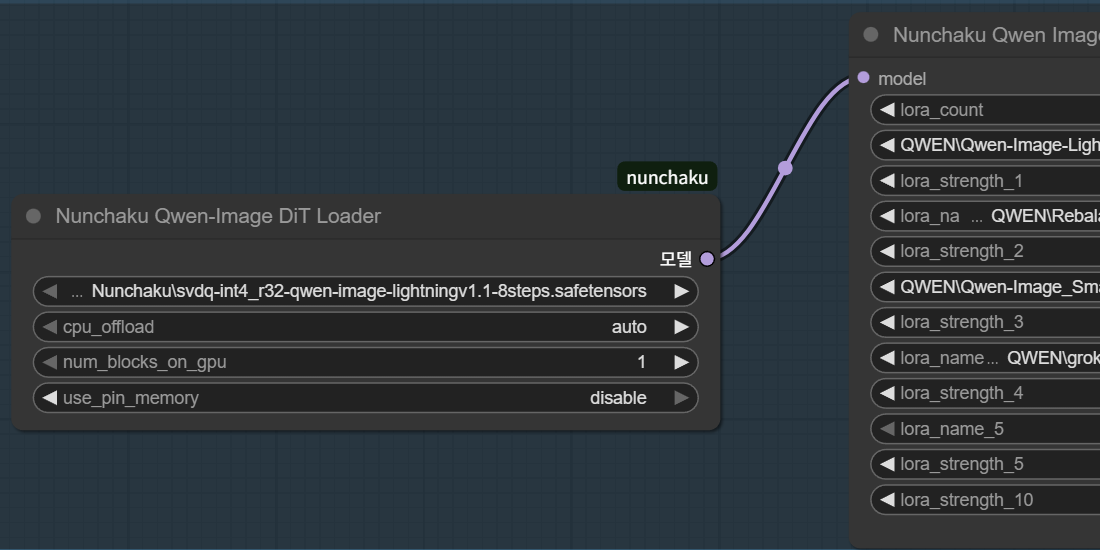
Task: Click left arrow of lora_count
Action: tap(887, 109)
